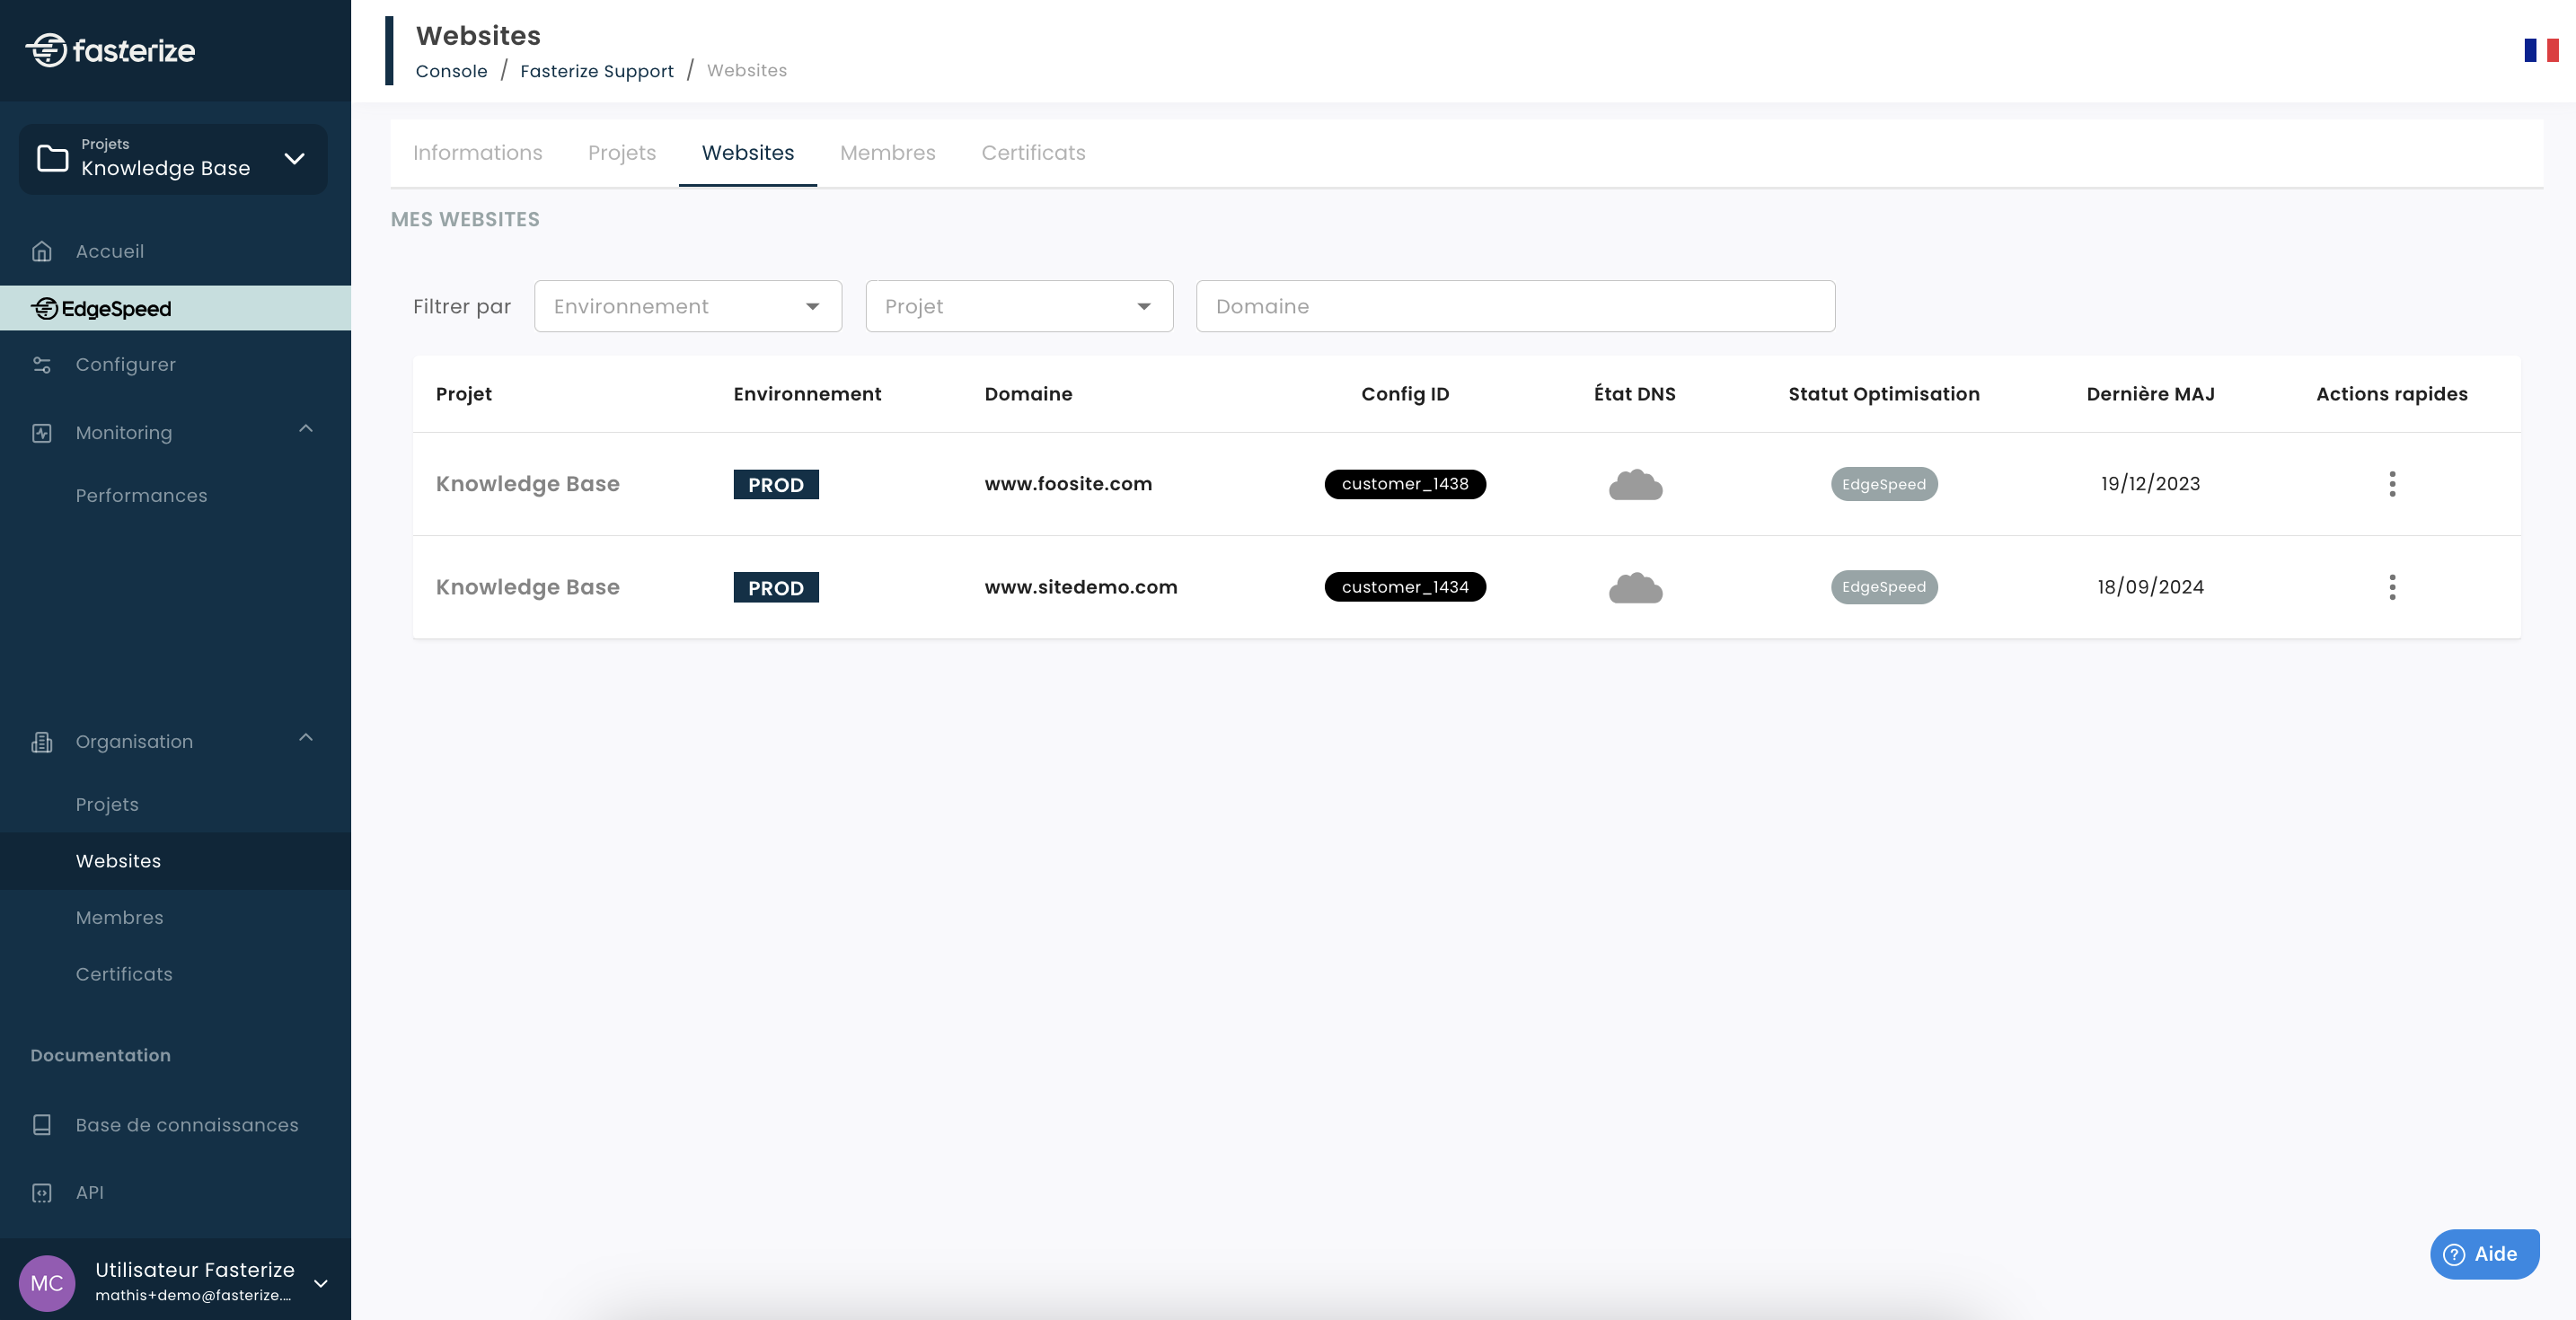Expand the Utilisateur Fasterize account menu
Viewport: 2576px width, 1320px height.
pyautogui.click(x=321, y=1283)
